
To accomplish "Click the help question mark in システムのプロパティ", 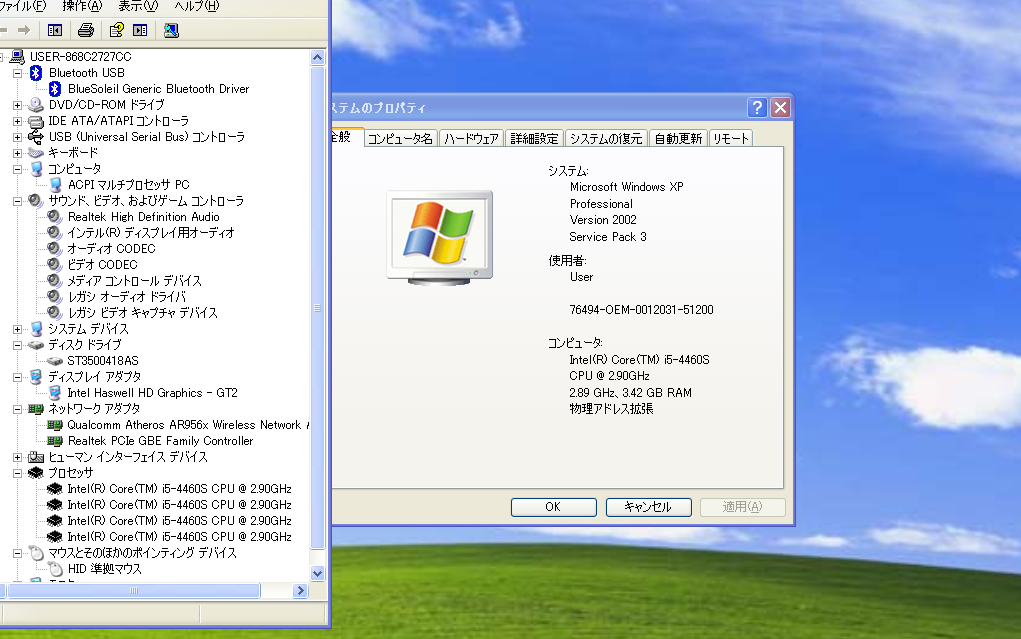I will [x=757, y=107].
